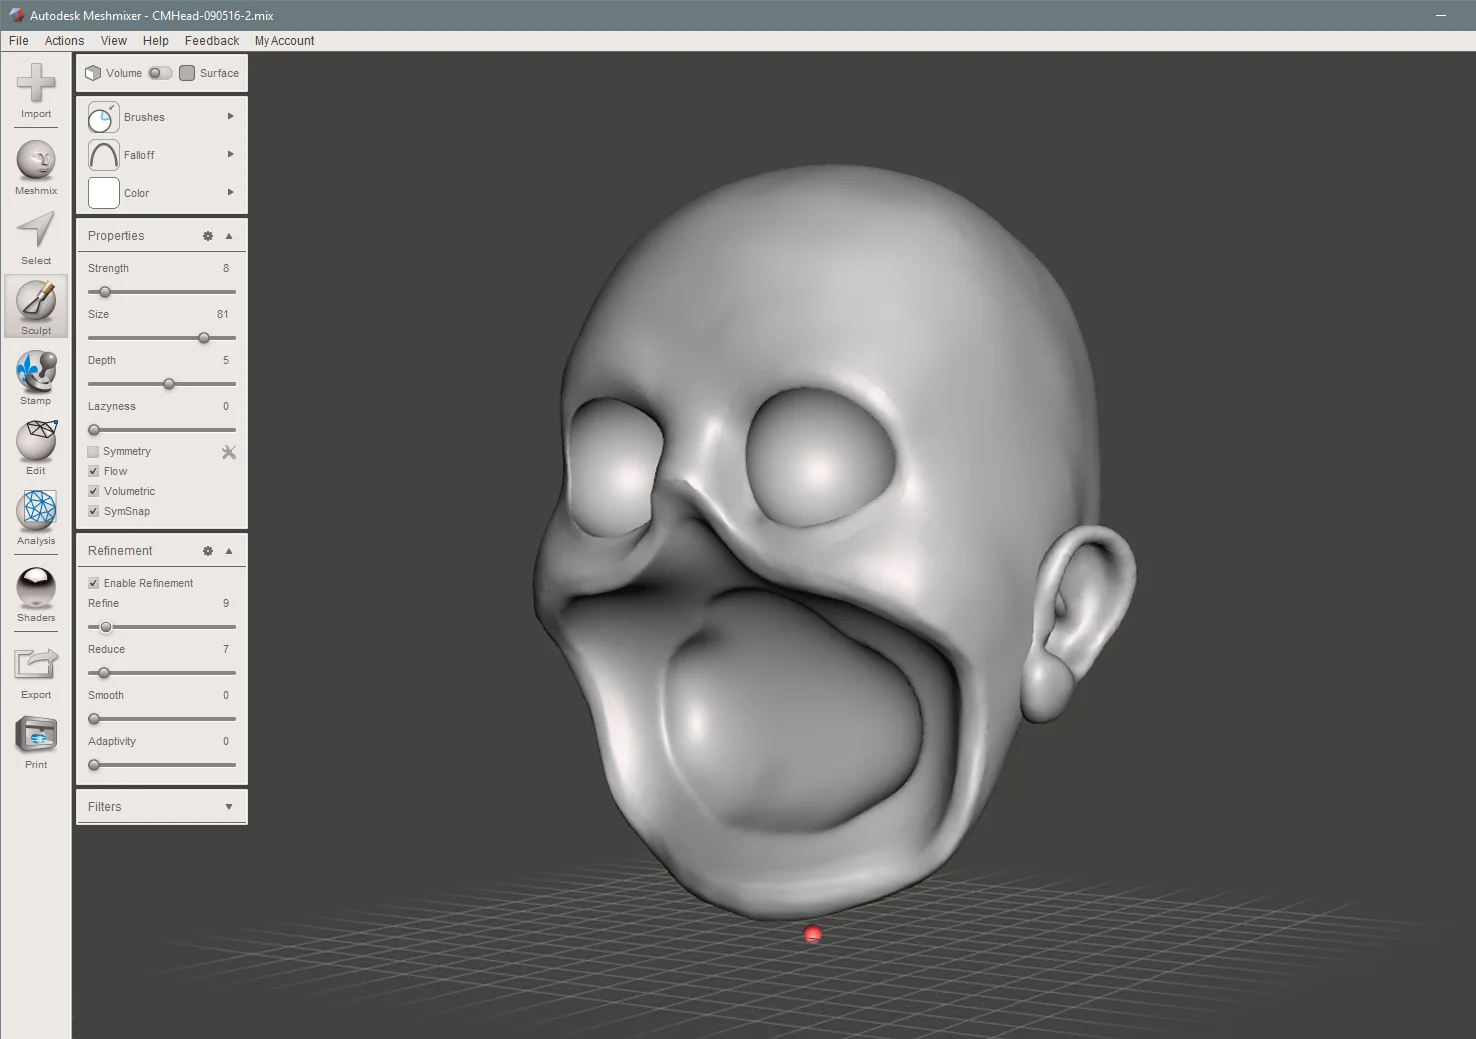Disable the Enable Refinement checkbox

click(93, 583)
